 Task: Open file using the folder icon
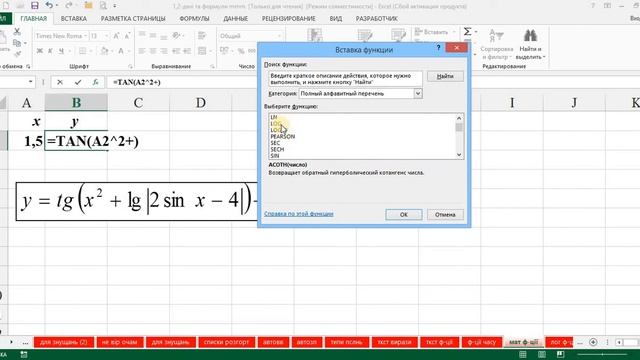88,5
